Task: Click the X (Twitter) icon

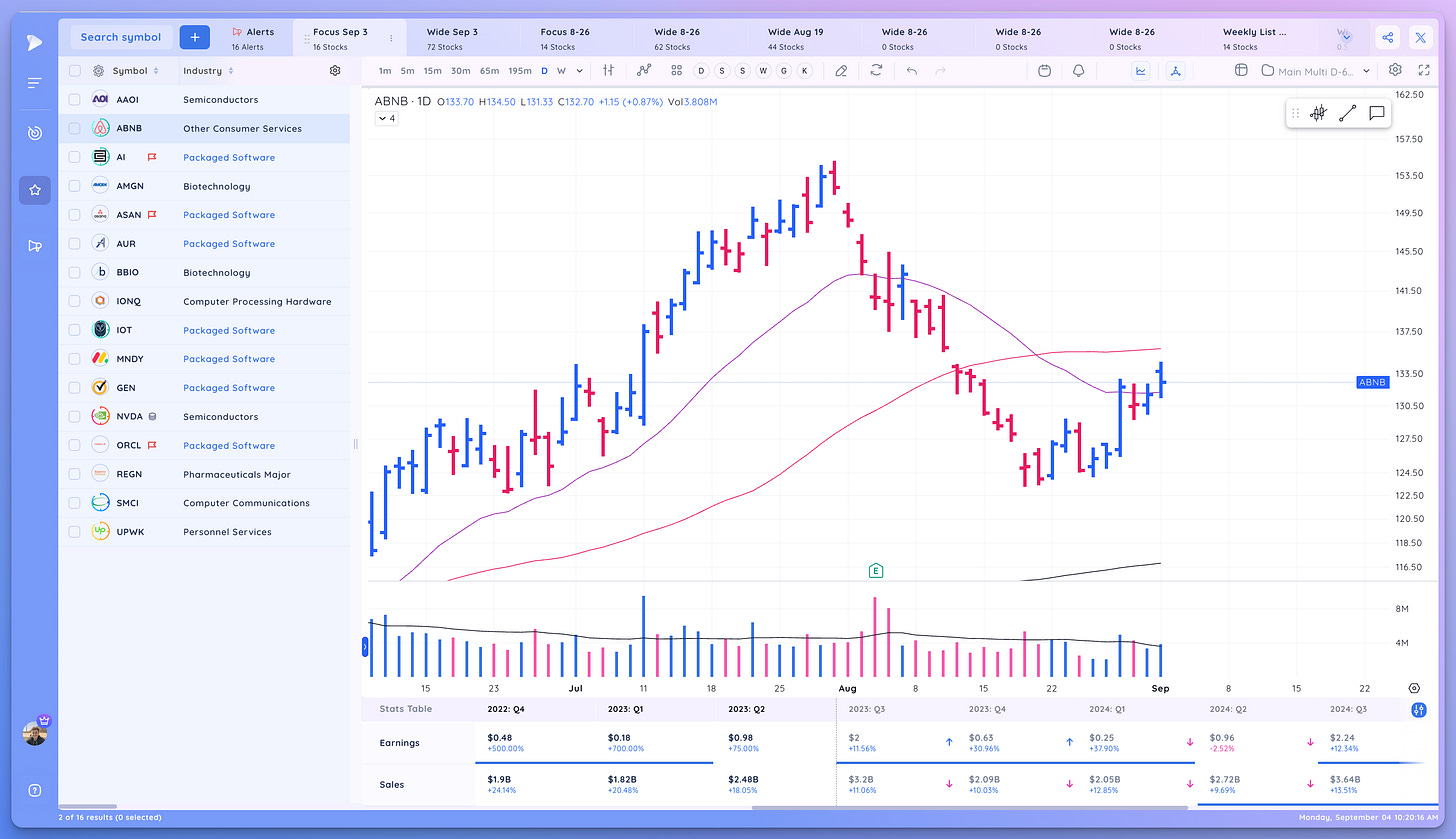Action: point(1421,38)
